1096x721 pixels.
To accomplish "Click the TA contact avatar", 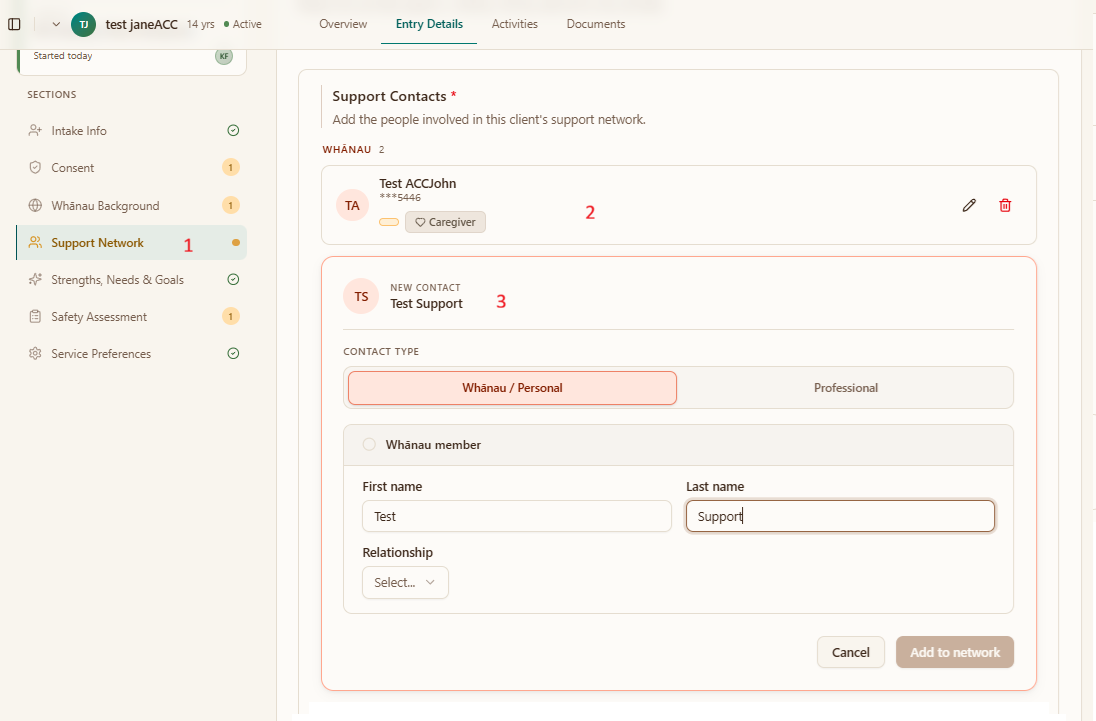I will click(352, 205).
